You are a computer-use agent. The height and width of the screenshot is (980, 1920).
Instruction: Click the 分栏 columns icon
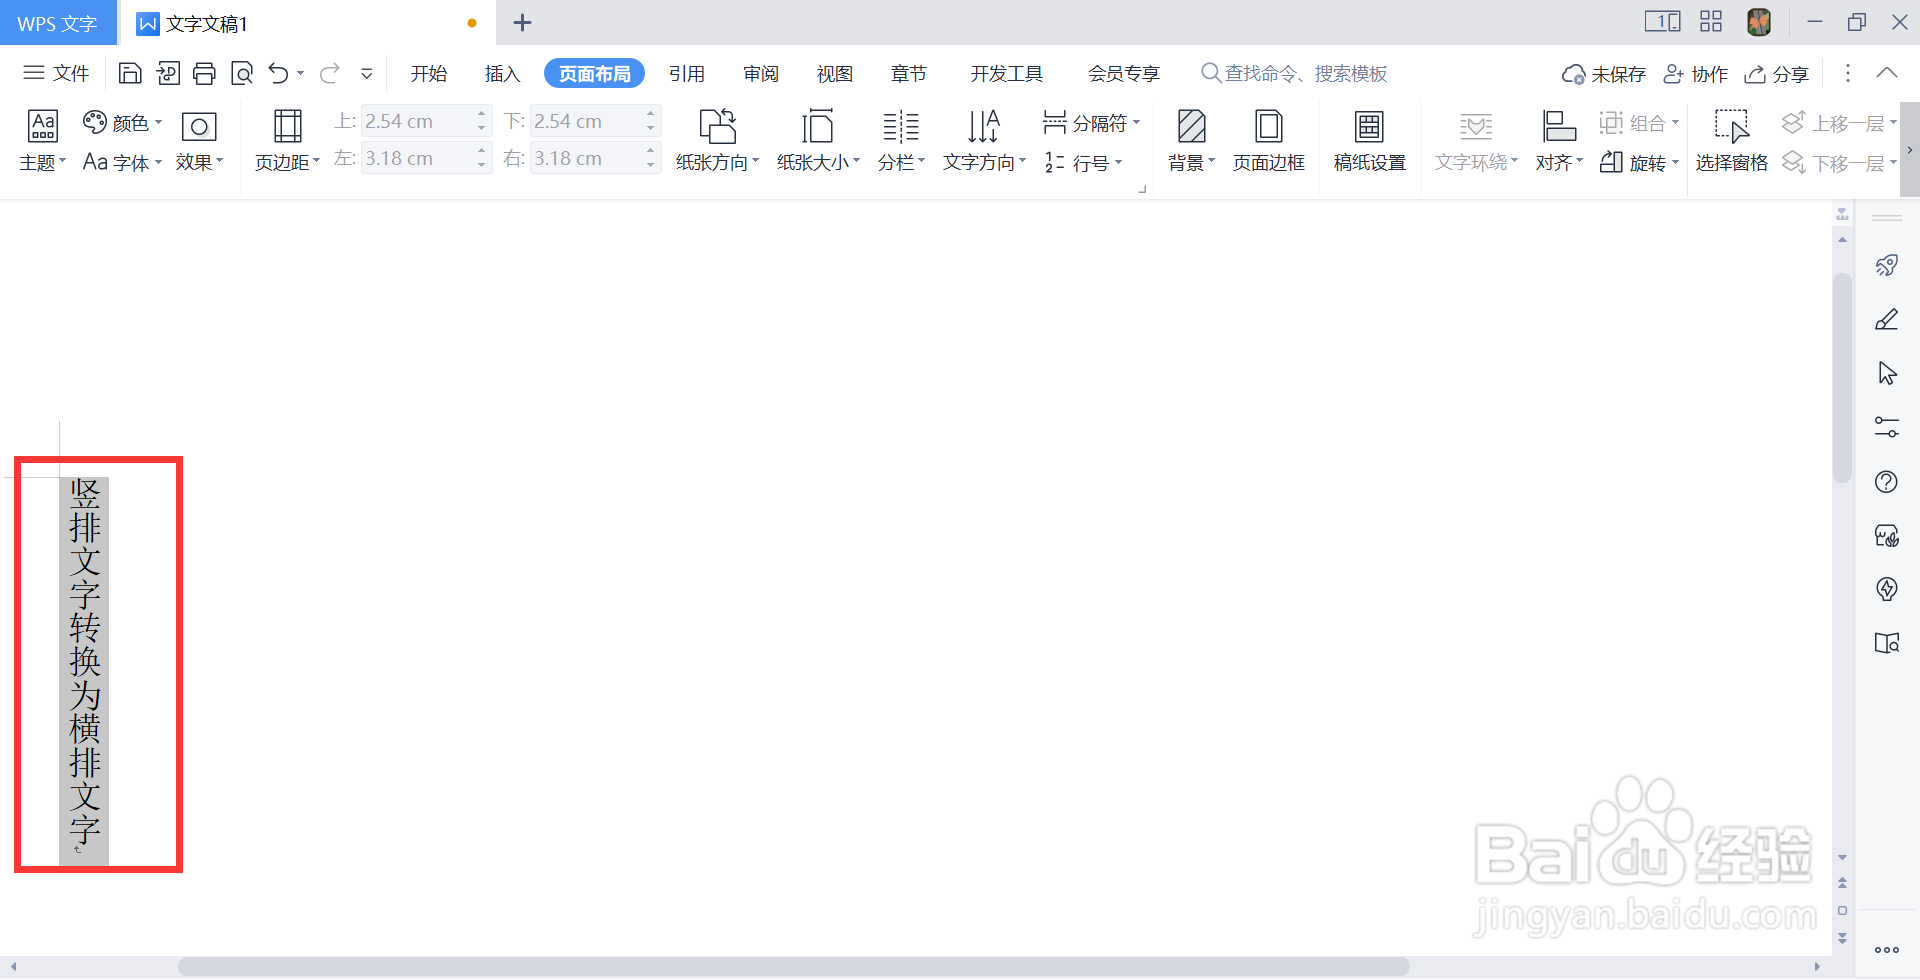901,126
